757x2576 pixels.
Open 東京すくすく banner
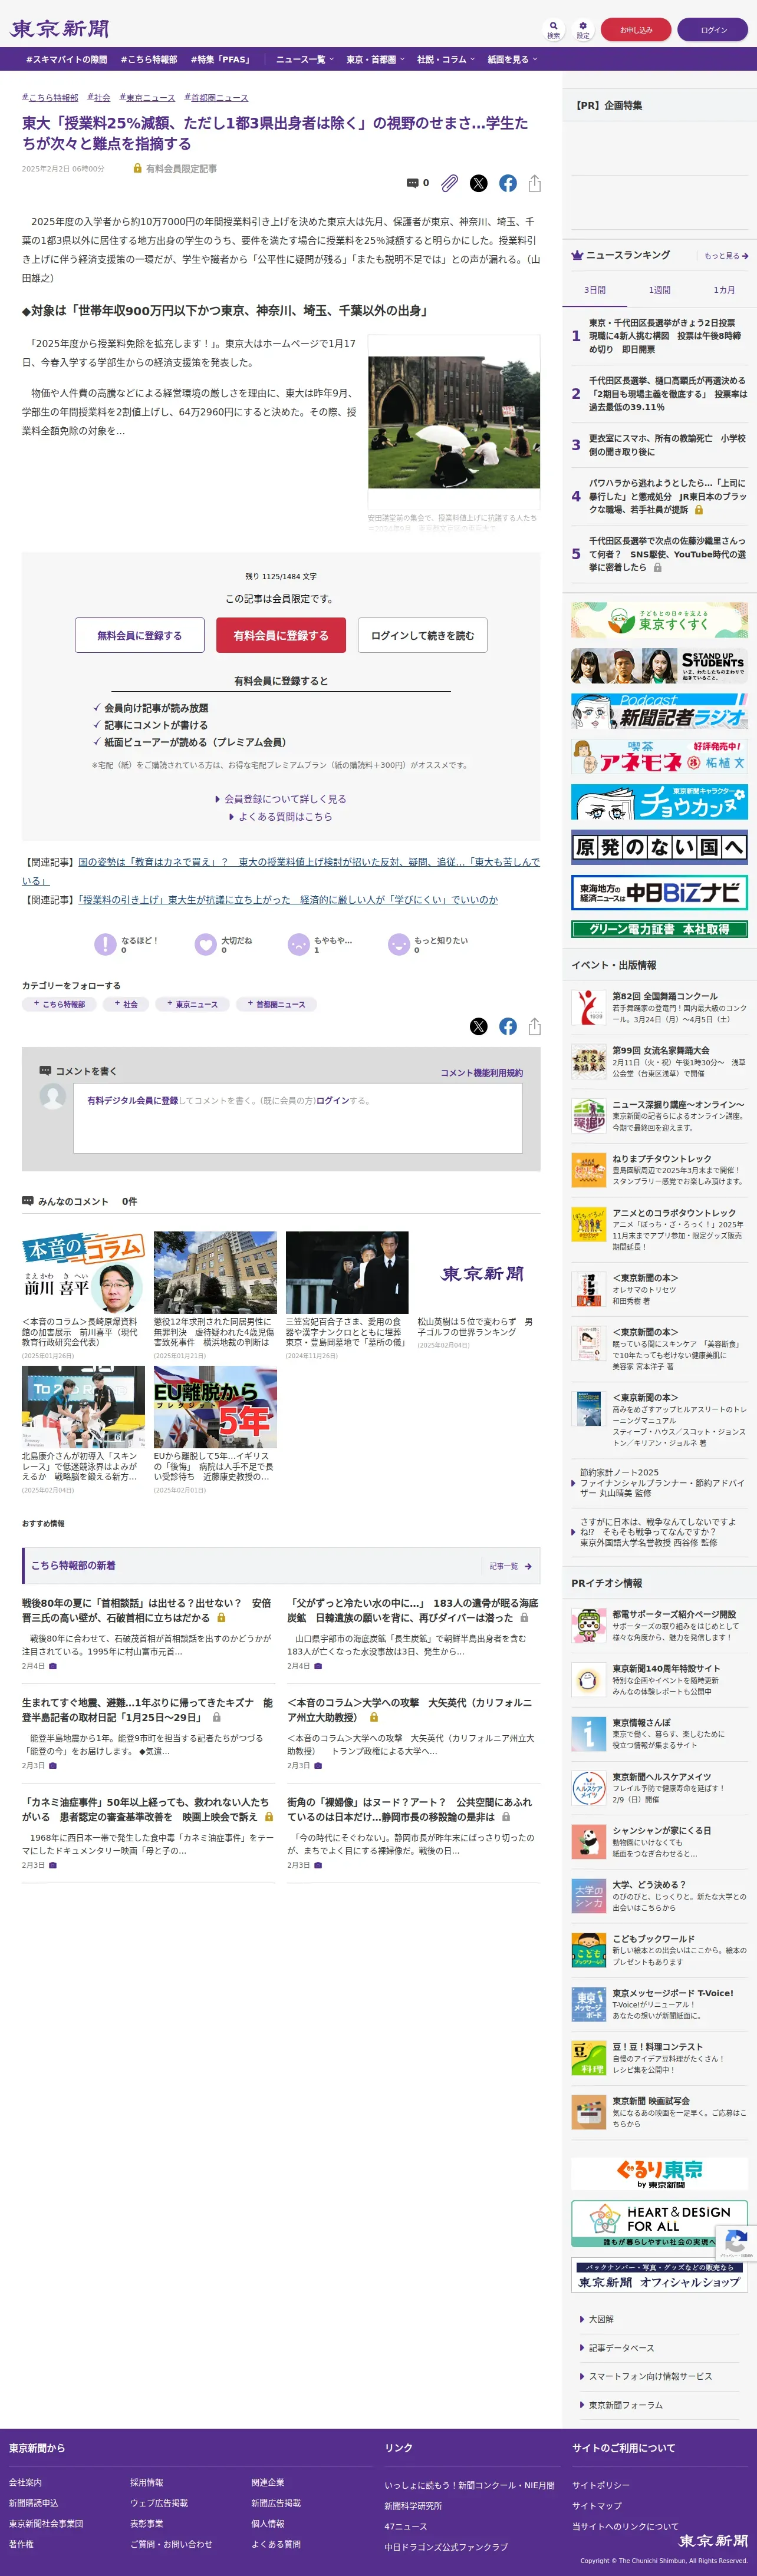coord(660,620)
